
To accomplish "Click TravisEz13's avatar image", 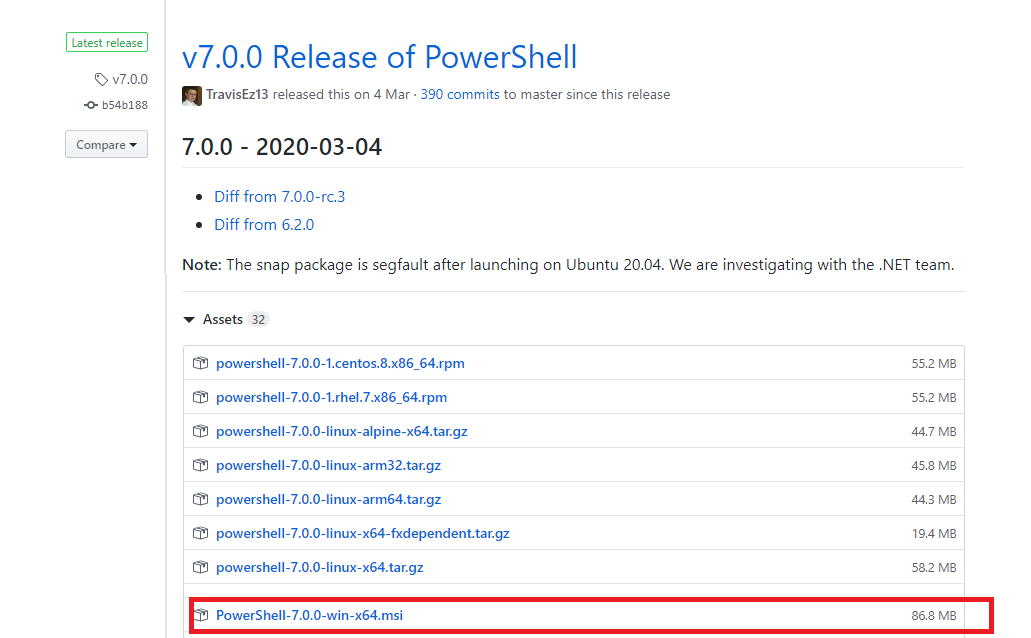I will click(x=192, y=95).
